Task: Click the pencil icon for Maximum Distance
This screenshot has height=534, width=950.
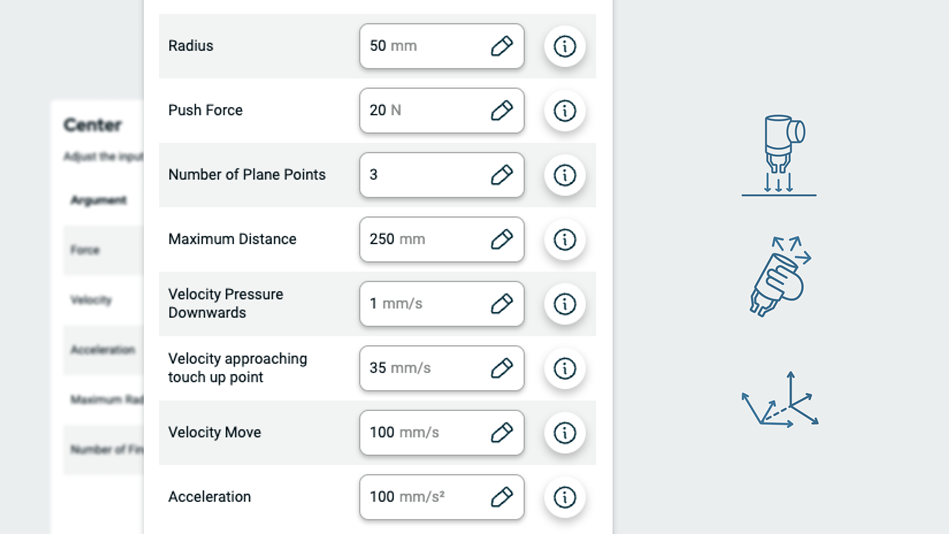Action: click(x=502, y=239)
